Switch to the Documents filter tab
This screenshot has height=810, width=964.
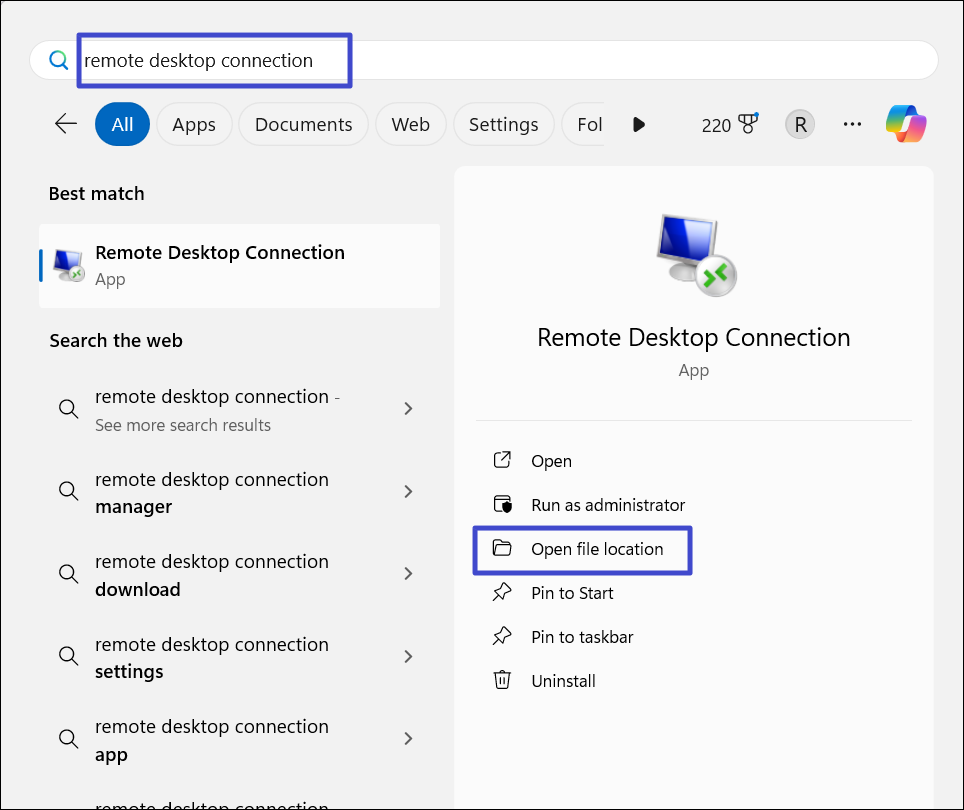[x=303, y=124]
